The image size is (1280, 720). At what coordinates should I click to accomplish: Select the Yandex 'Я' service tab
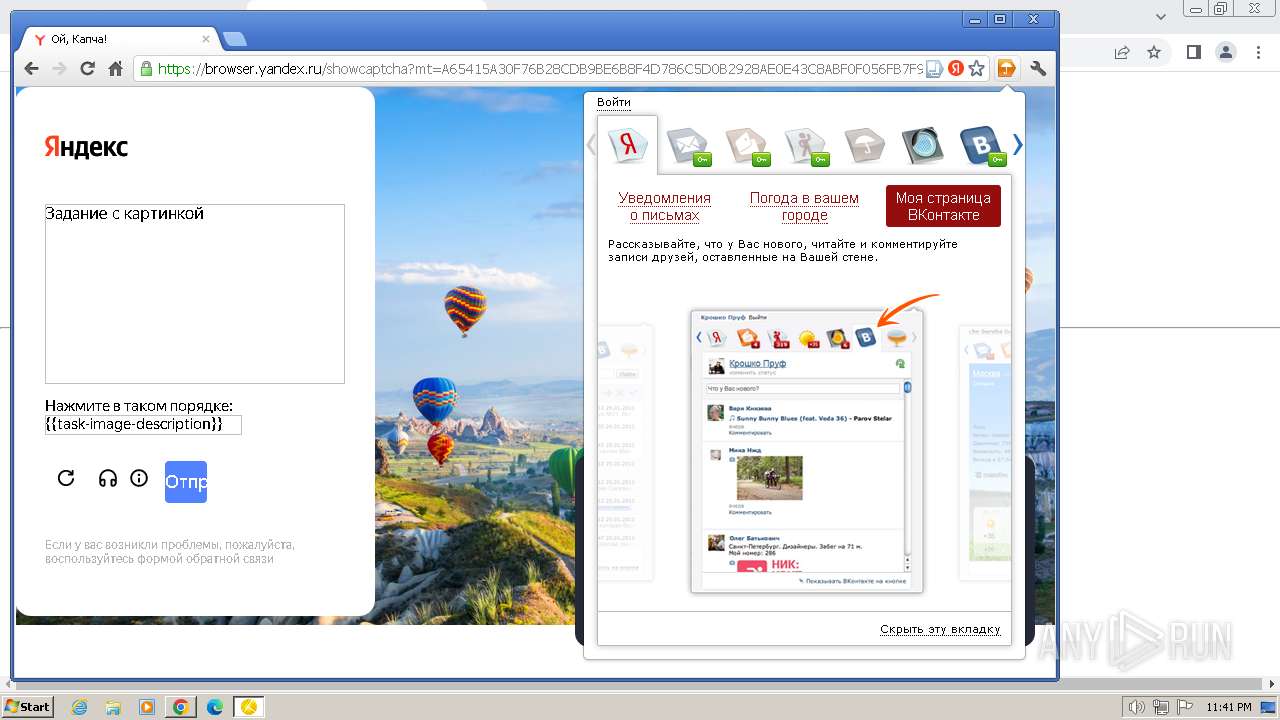tap(628, 145)
